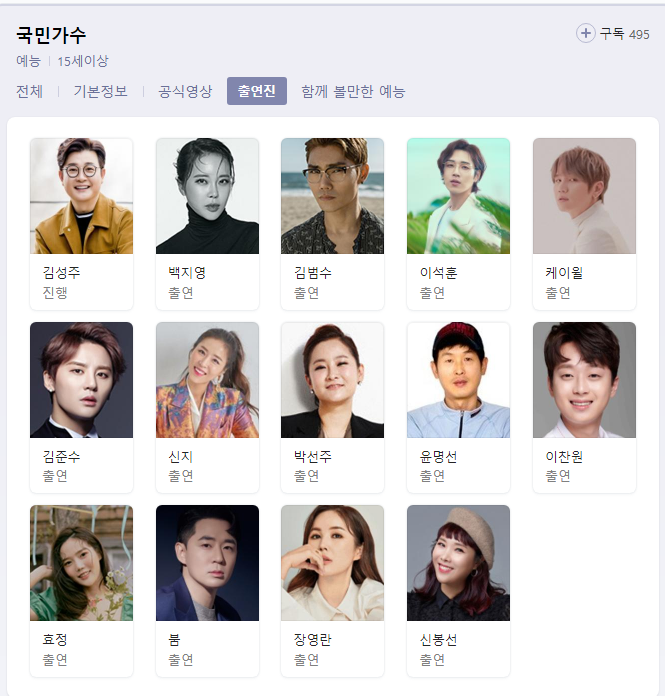Open 김범수 cast photo
The height and width of the screenshot is (696, 665).
332,196
